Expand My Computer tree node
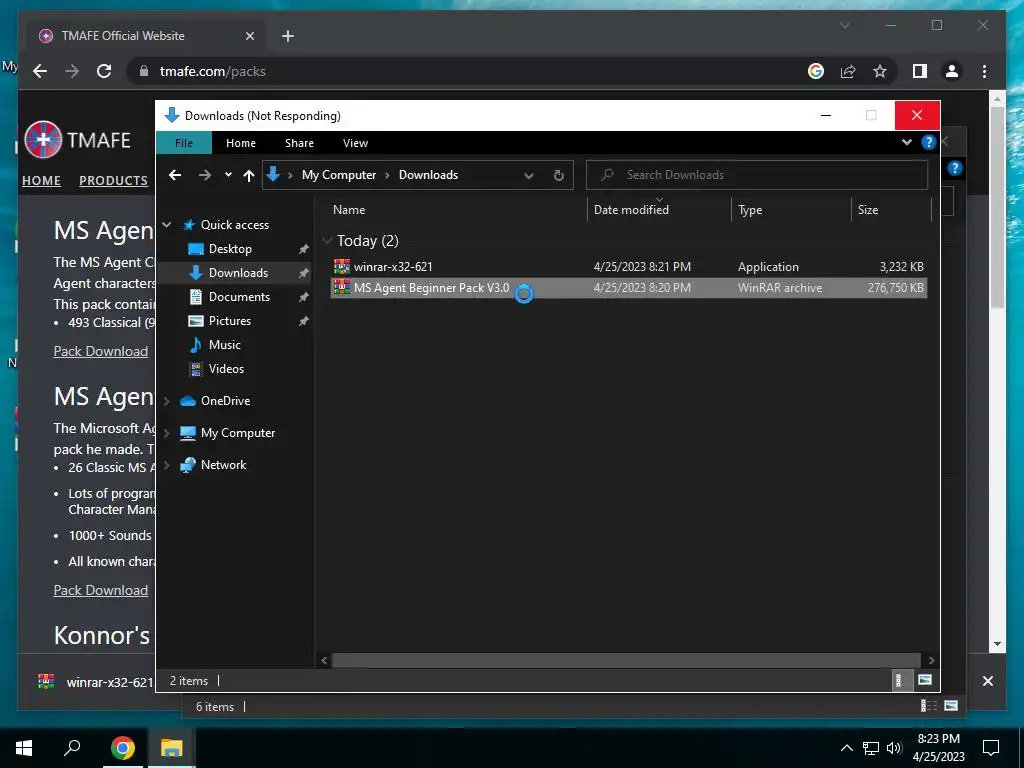Screen dimensions: 1024x768 pos(167,433)
